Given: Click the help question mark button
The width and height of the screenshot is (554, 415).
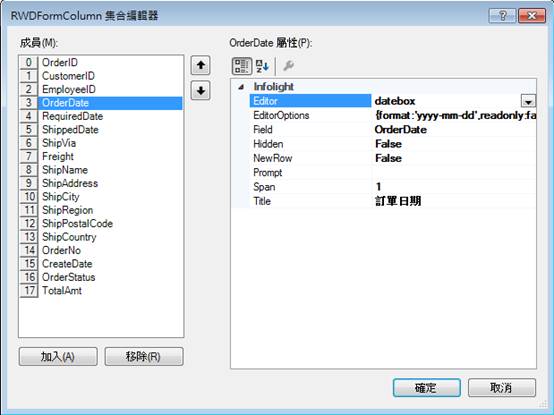Looking at the screenshot, I should click(x=502, y=16).
